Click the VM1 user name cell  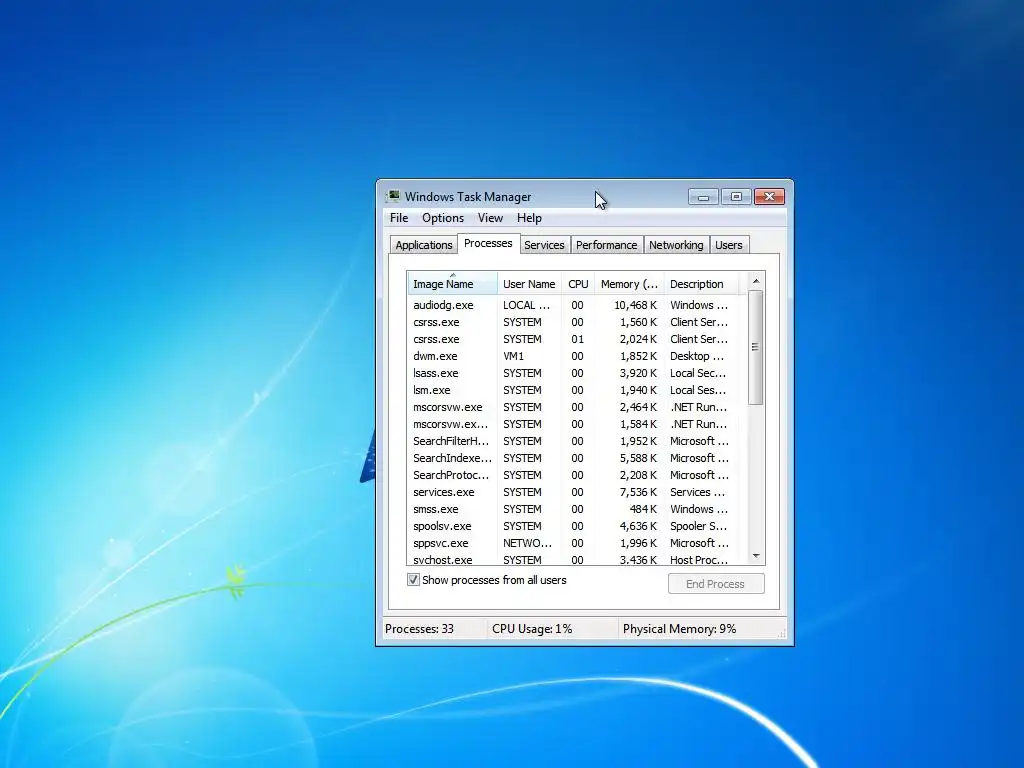point(513,356)
